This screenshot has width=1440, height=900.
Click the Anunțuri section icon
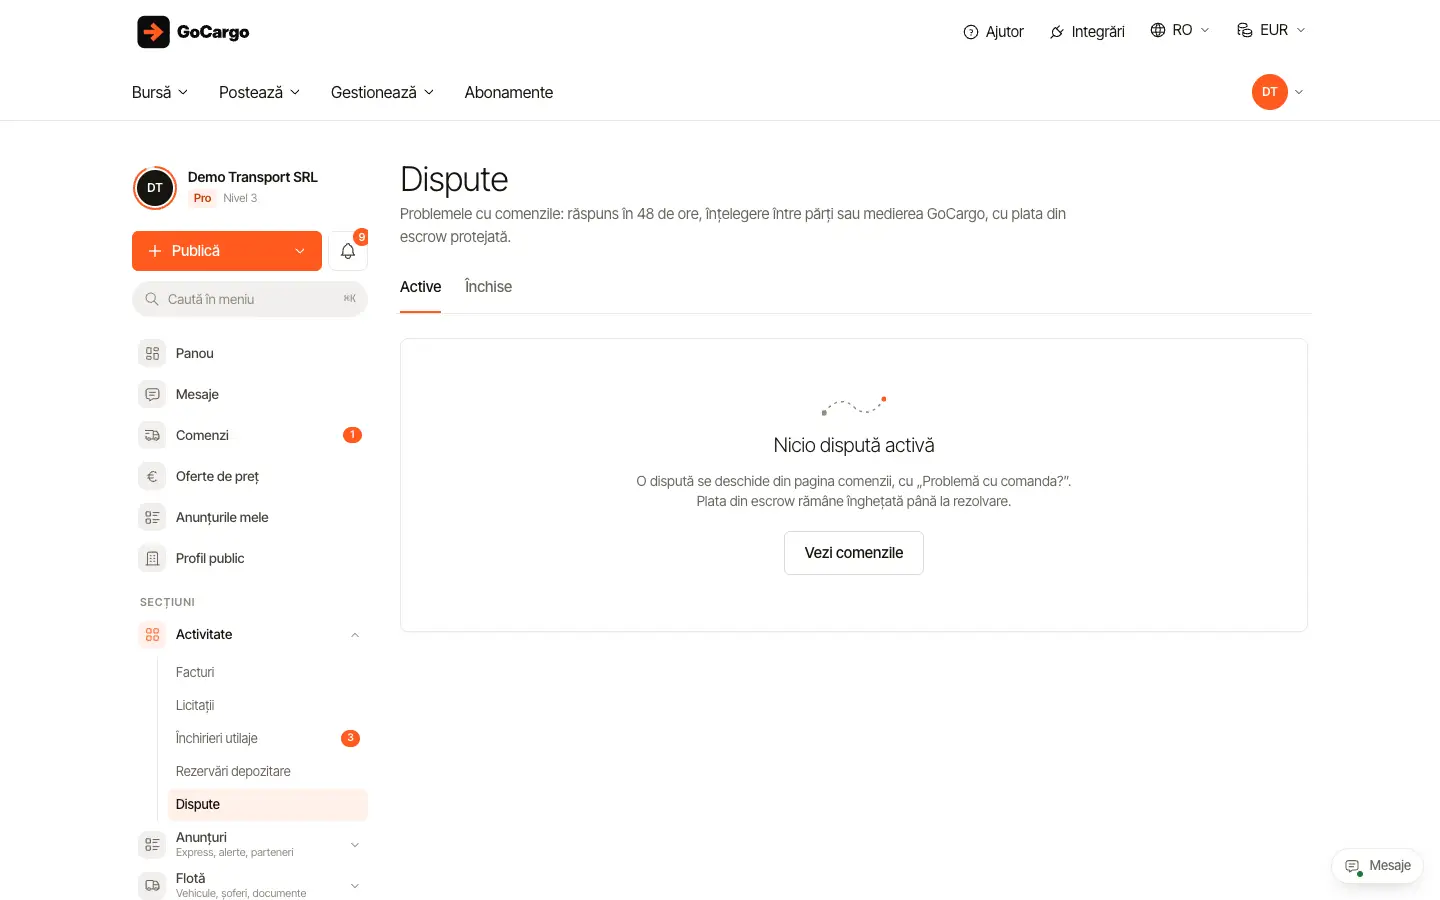click(152, 844)
